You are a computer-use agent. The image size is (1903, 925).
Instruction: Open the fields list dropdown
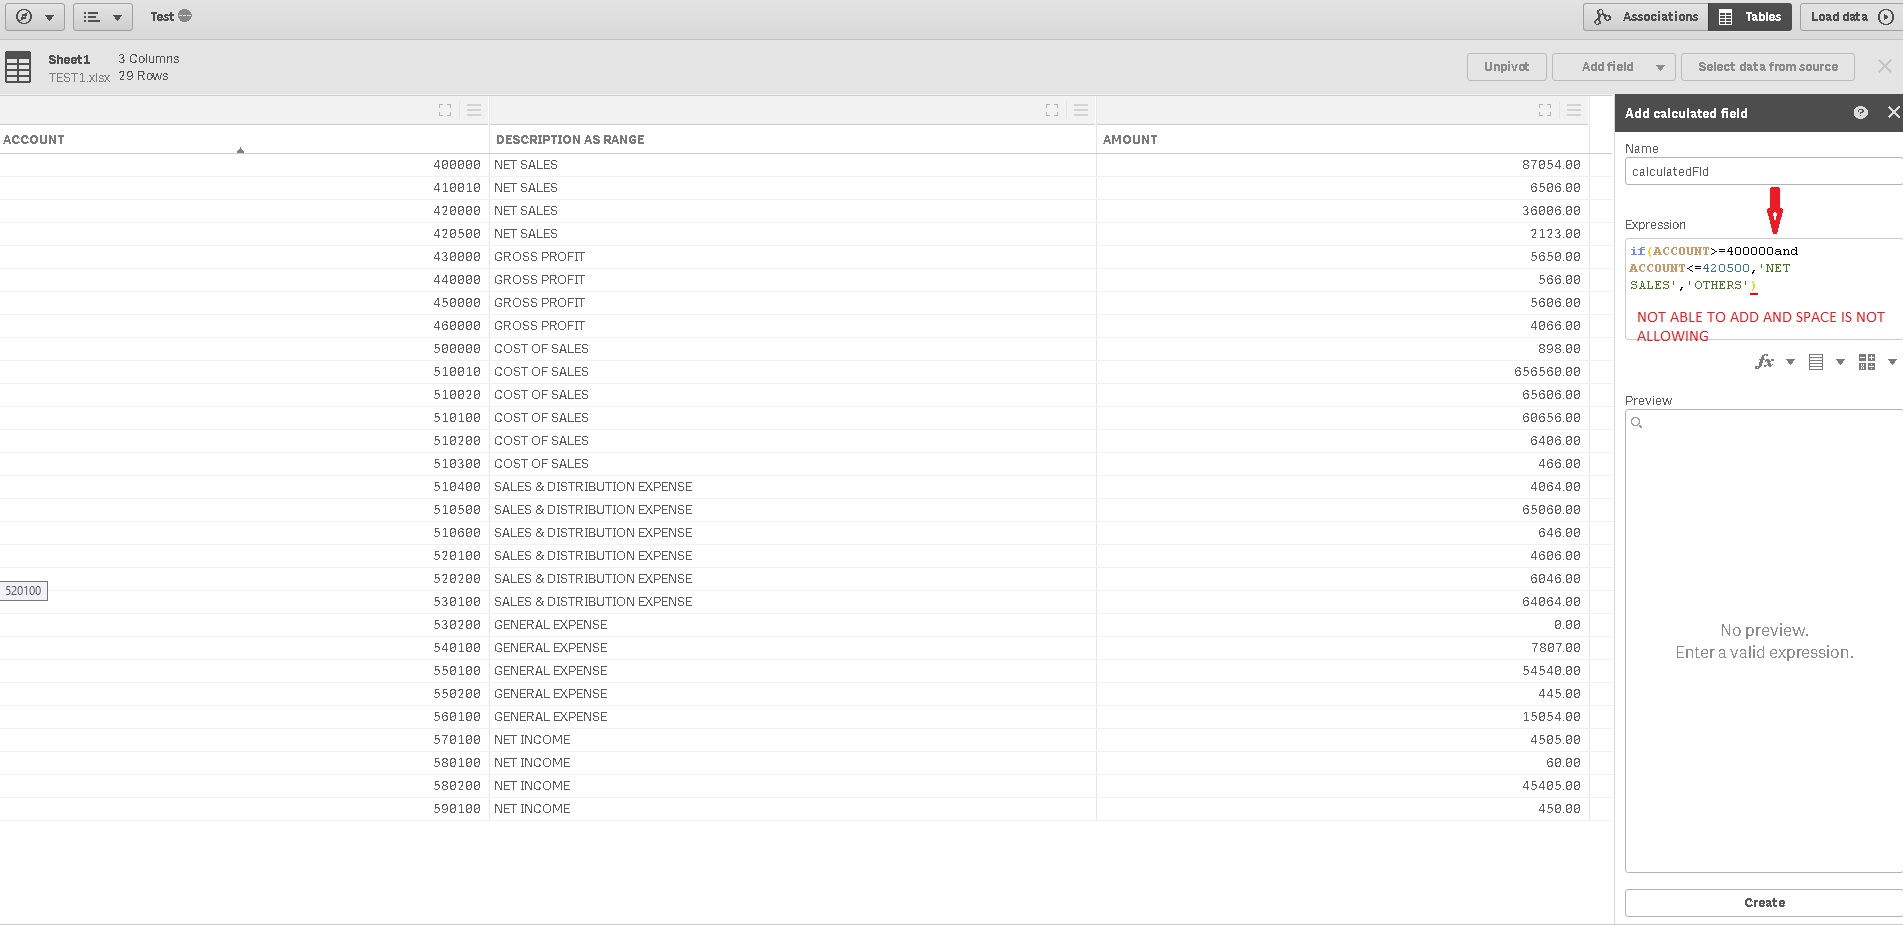[1826, 362]
